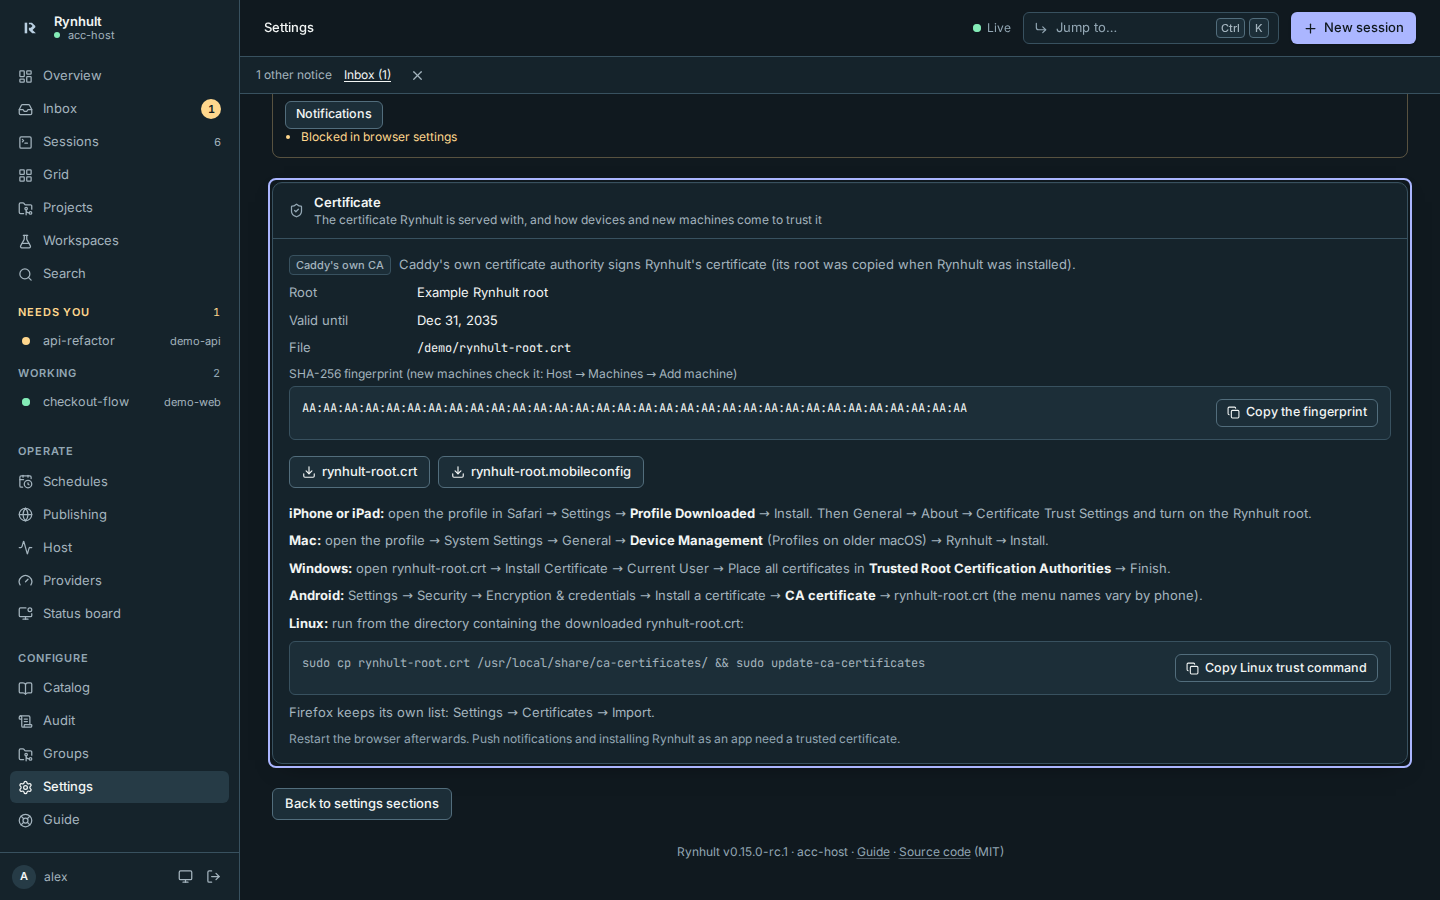Click the Live status indicator
Viewport: 1440px width, 900px height.
click(992, 28)
